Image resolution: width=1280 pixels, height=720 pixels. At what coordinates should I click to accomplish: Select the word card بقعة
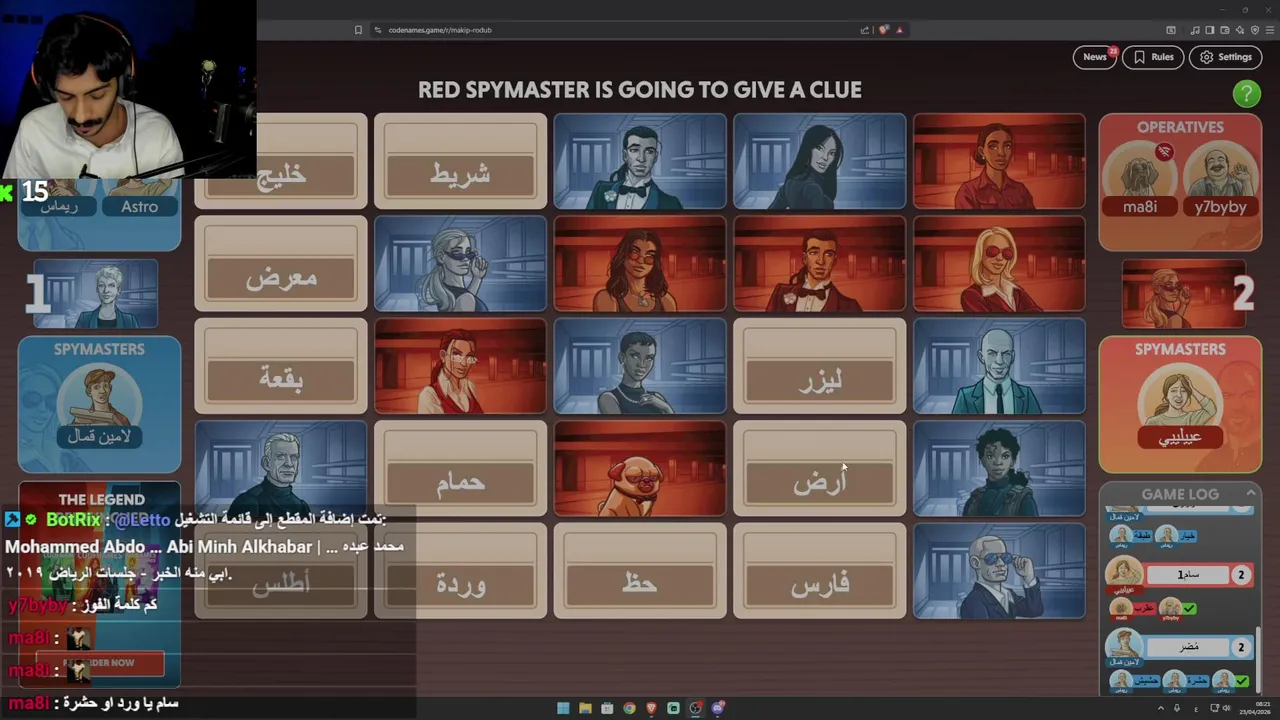[281, 366]
